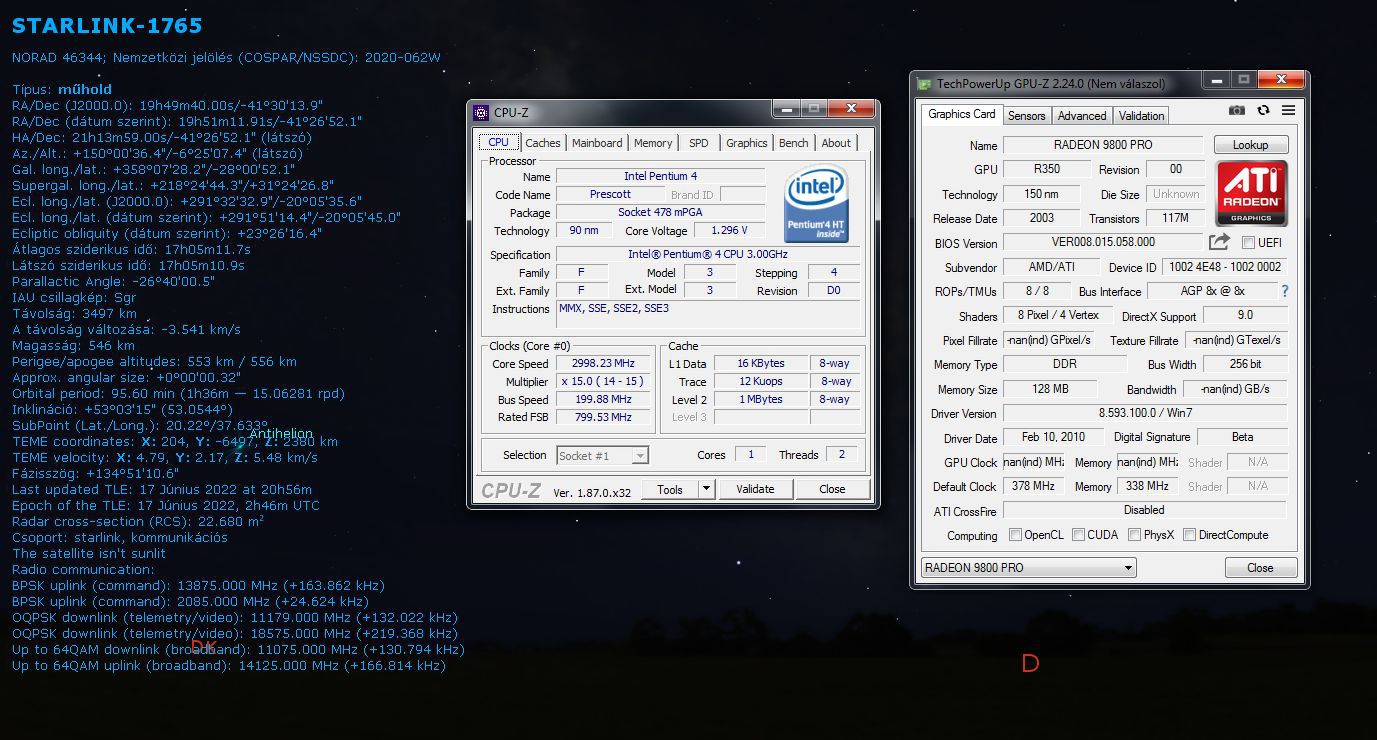
Task: Open the GPU-Z hamburger menu
Action: [x=1288, y=111]
